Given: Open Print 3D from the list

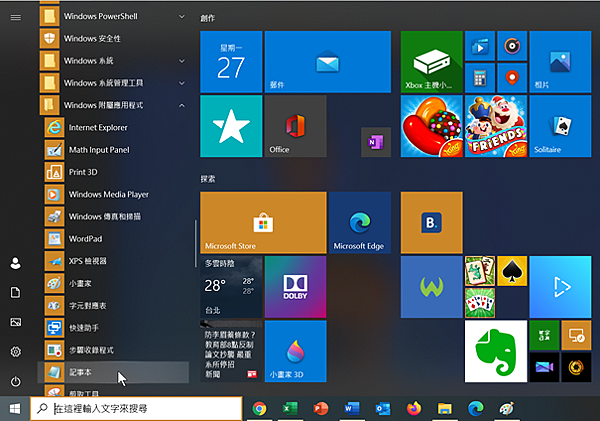Looking at the screenshot, I should (113, 172).
